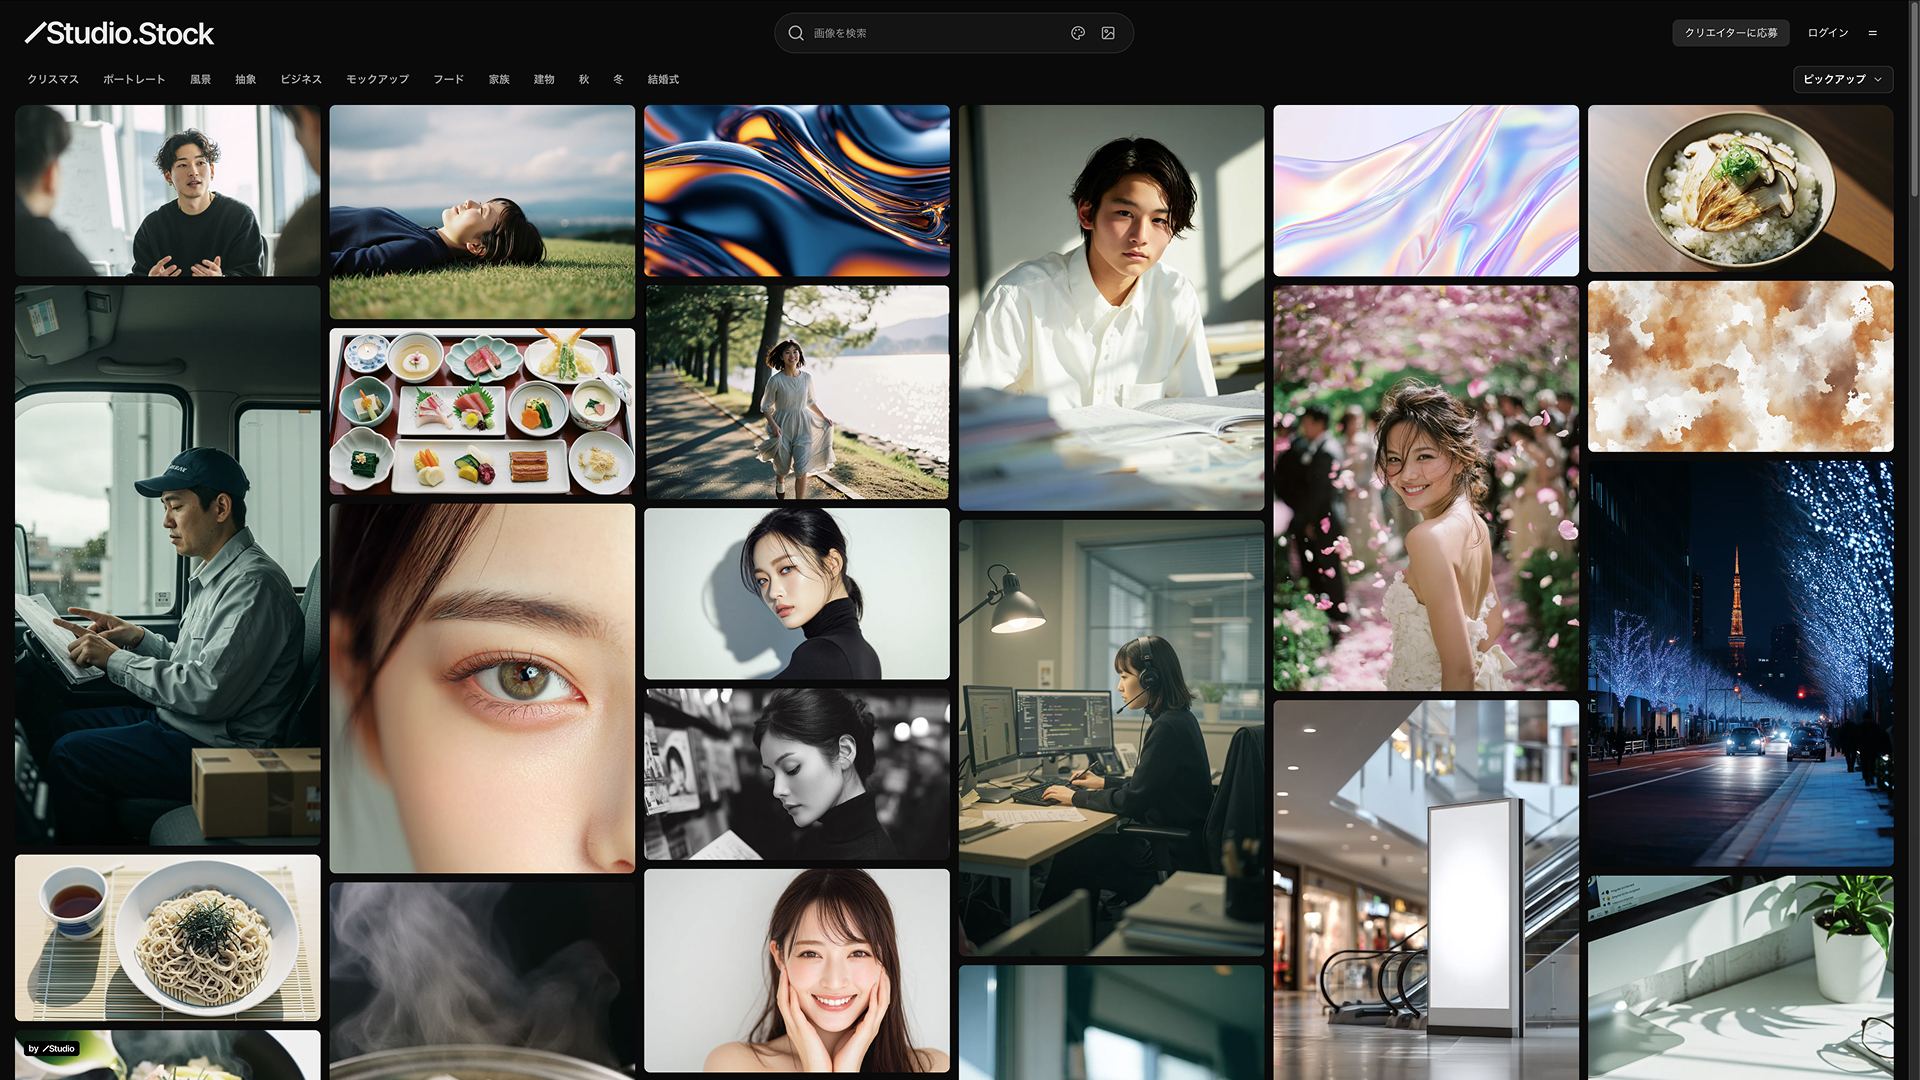Image resolution: width=1920 pixels, height=1080 pixels.
Task: Open the hamburger menu at top right
Action: pyautogui.click(x=1874, y=32)
